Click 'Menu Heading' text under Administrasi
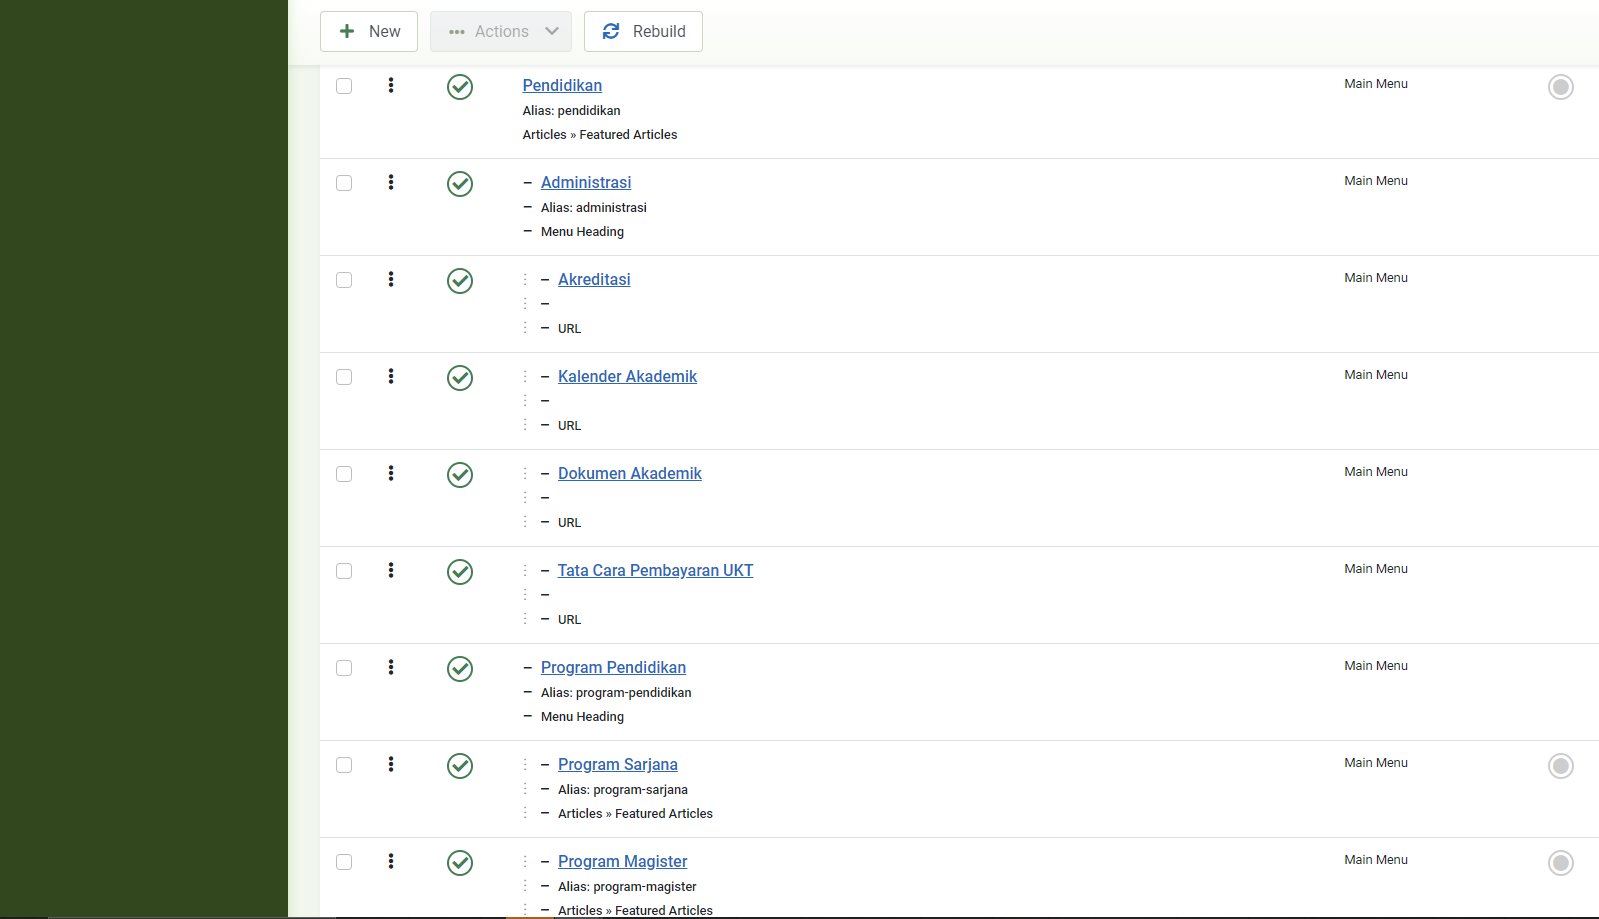Screen dimensions: 1599x919 (582, 232)
